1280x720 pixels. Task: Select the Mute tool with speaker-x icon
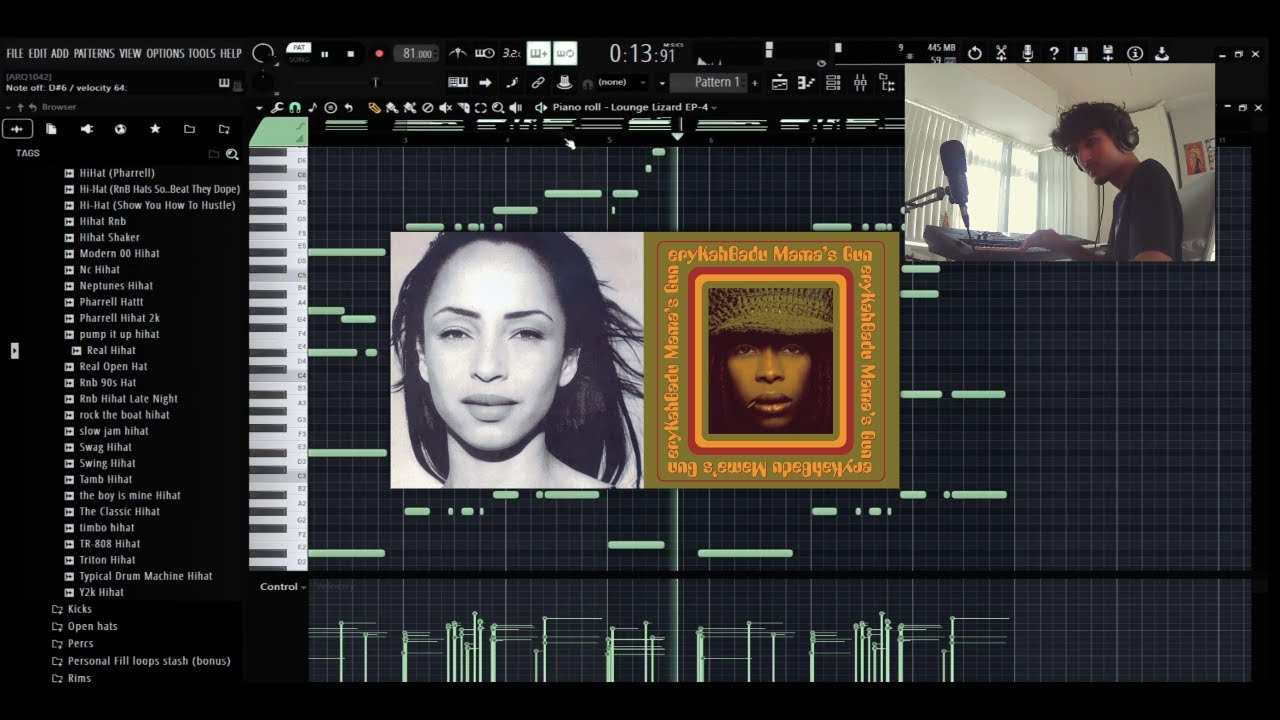pos(446,107)
